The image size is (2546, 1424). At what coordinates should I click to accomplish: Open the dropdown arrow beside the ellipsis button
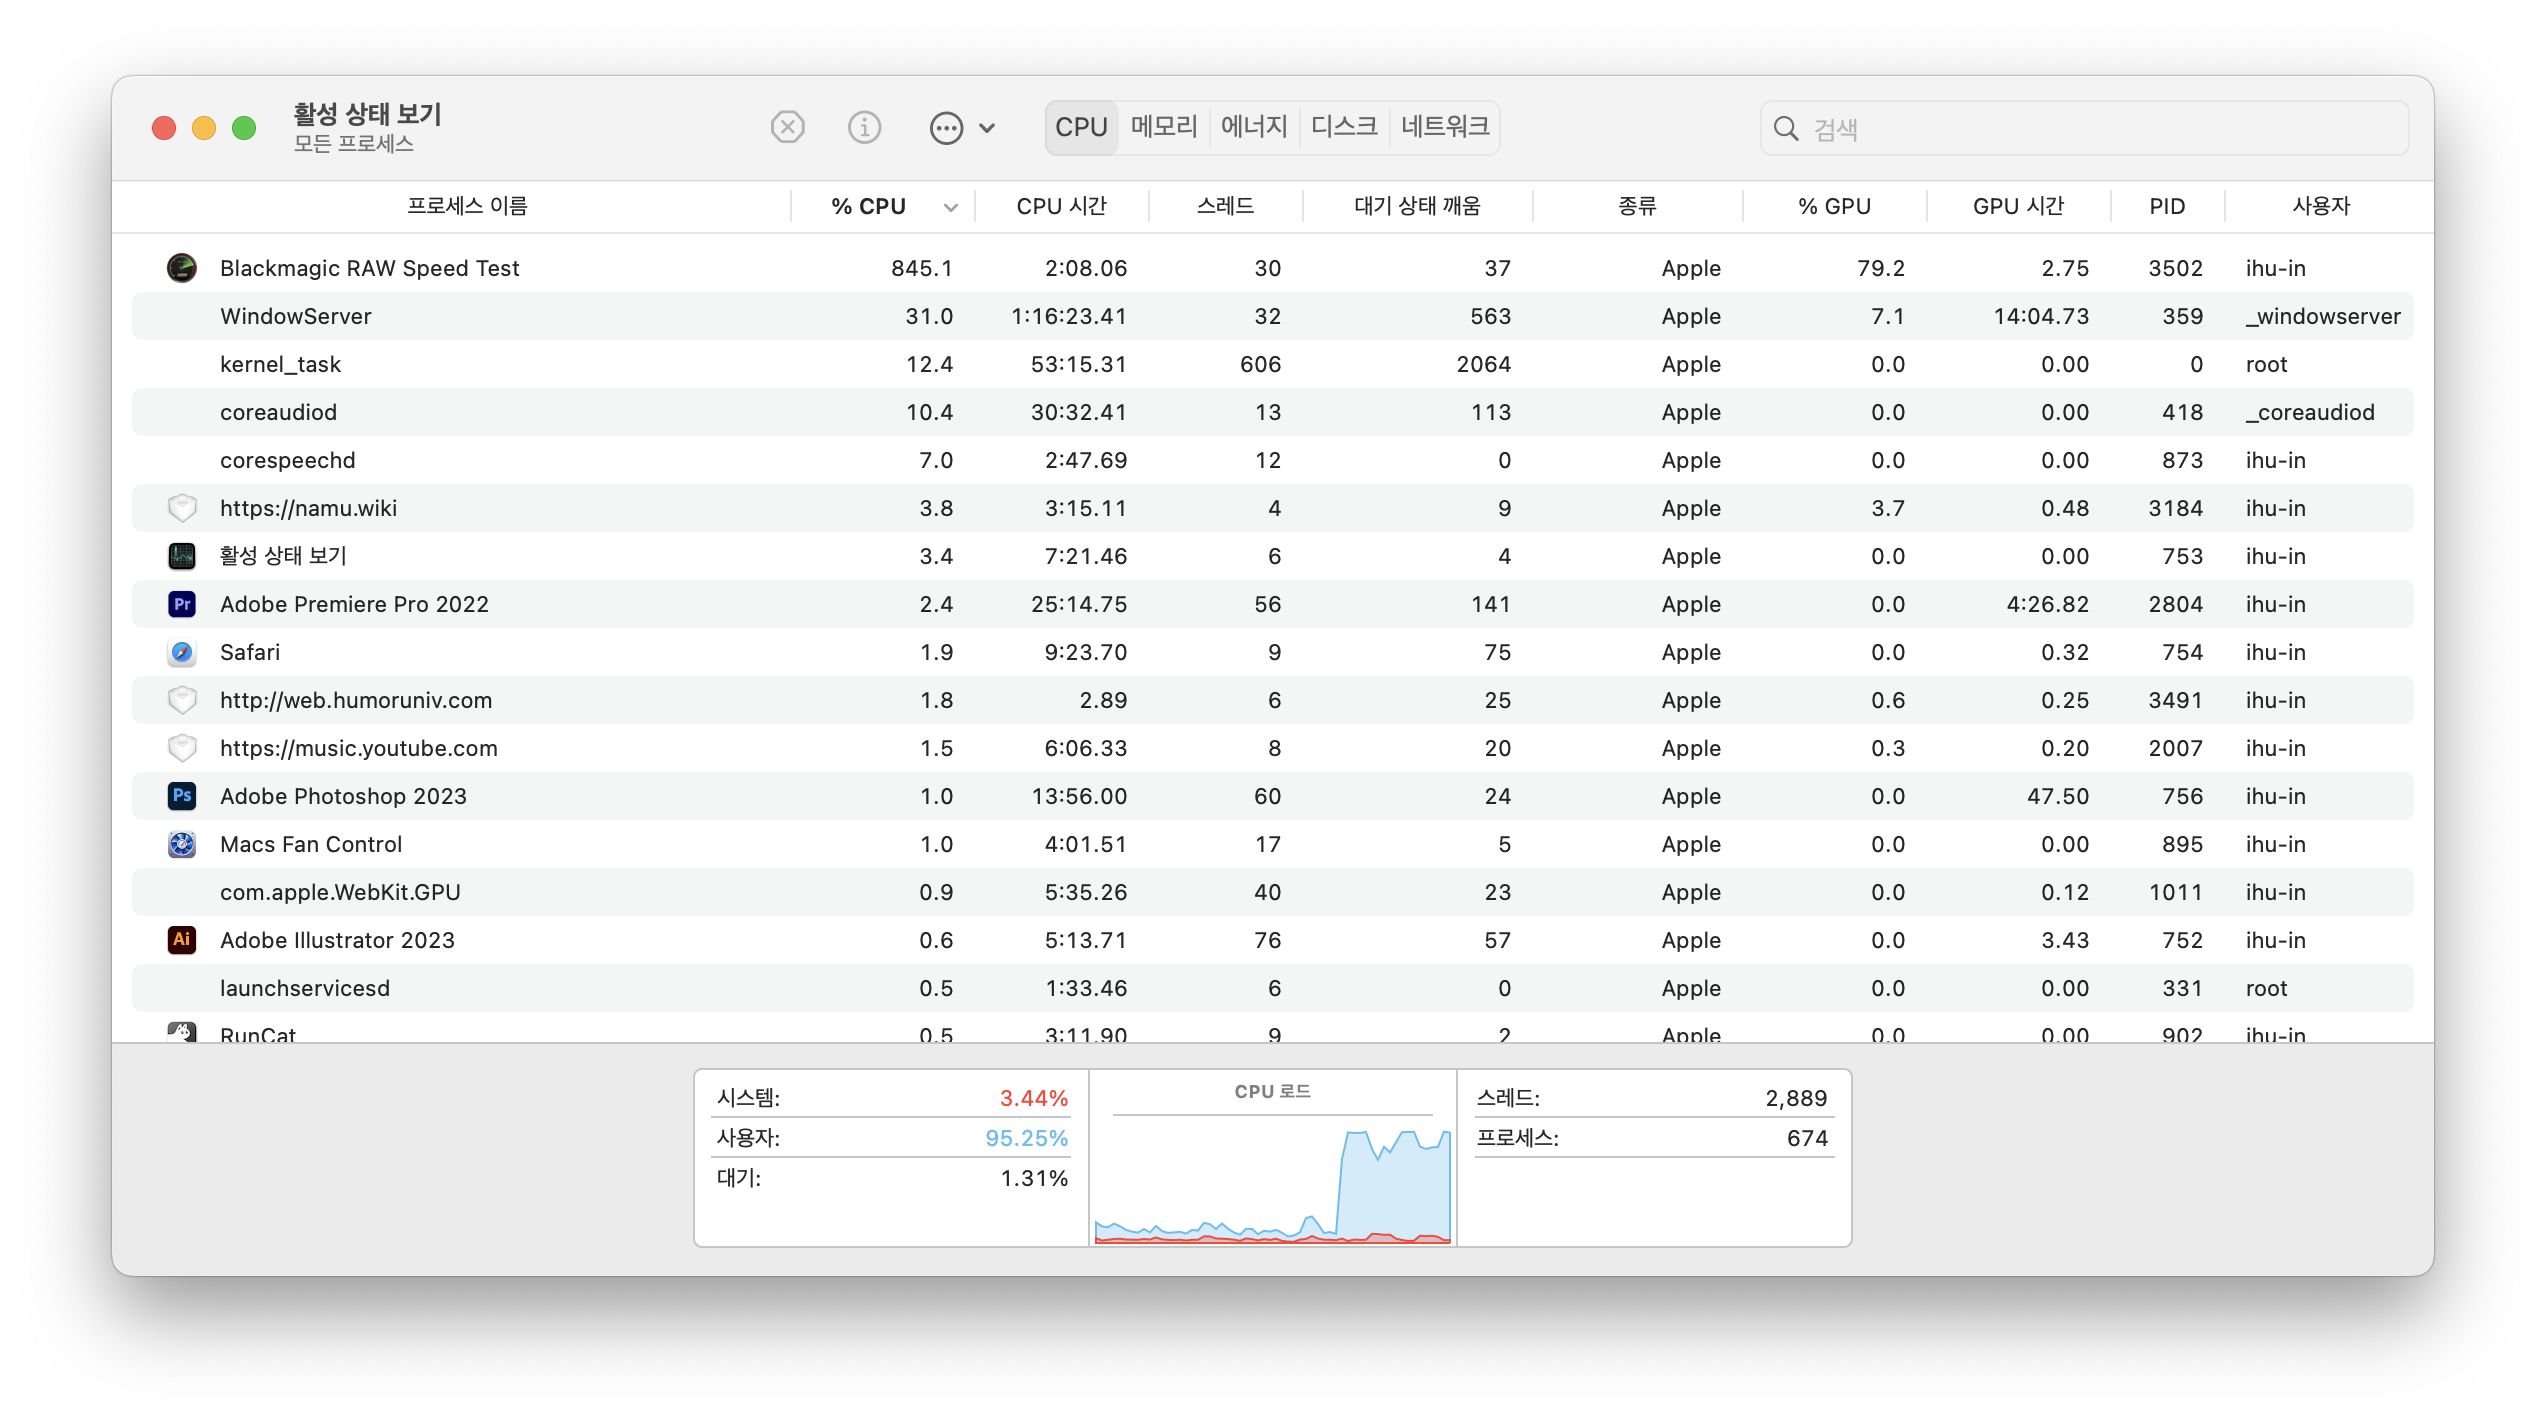coord(987,128)
